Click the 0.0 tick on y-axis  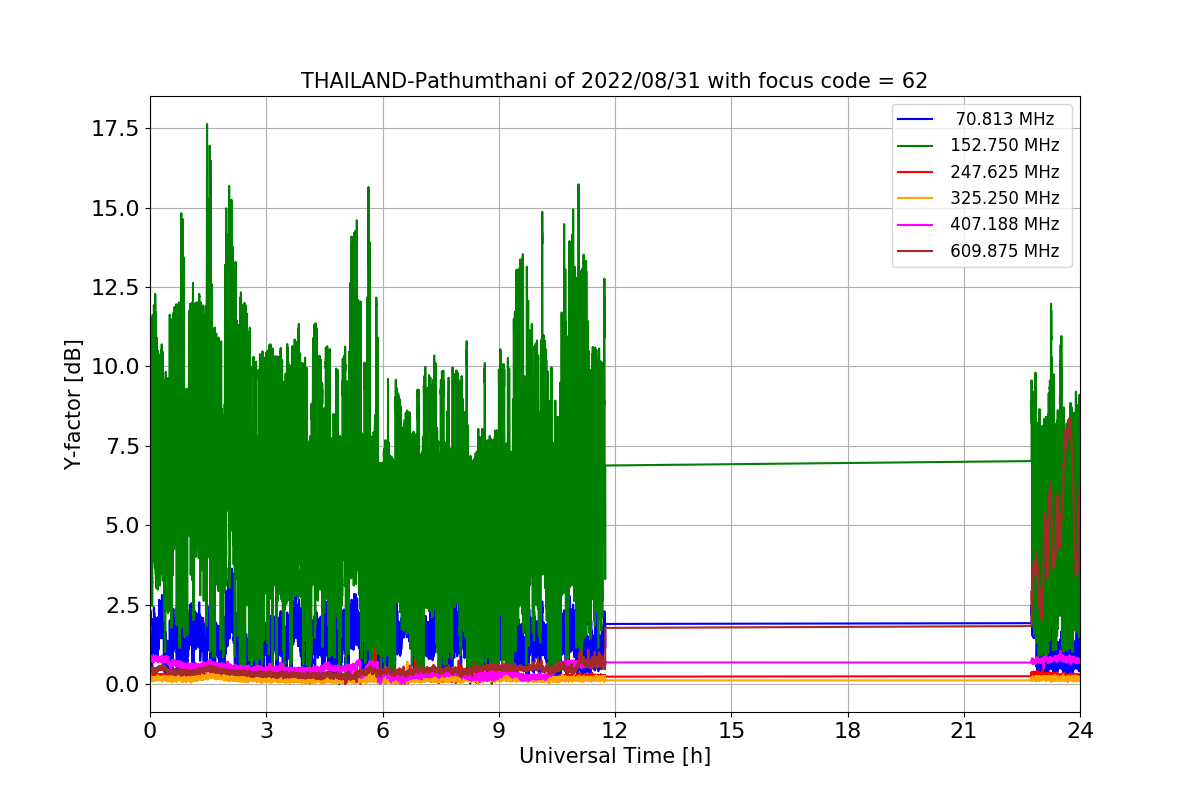point(122,684)
